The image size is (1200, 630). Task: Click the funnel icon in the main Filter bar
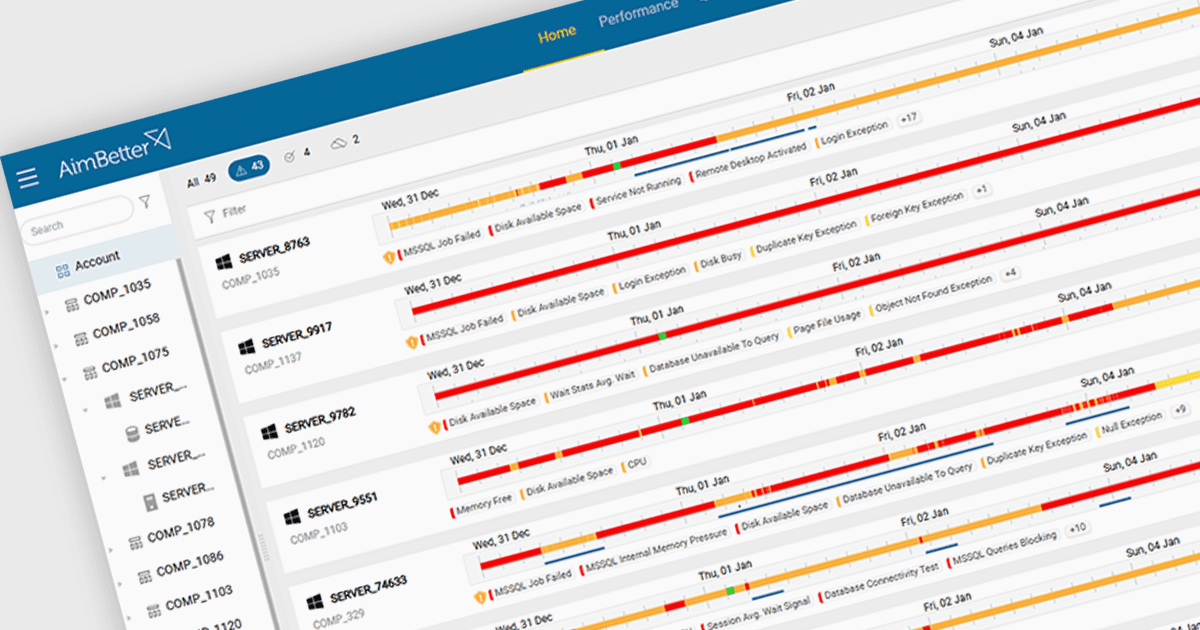point(209,215)
